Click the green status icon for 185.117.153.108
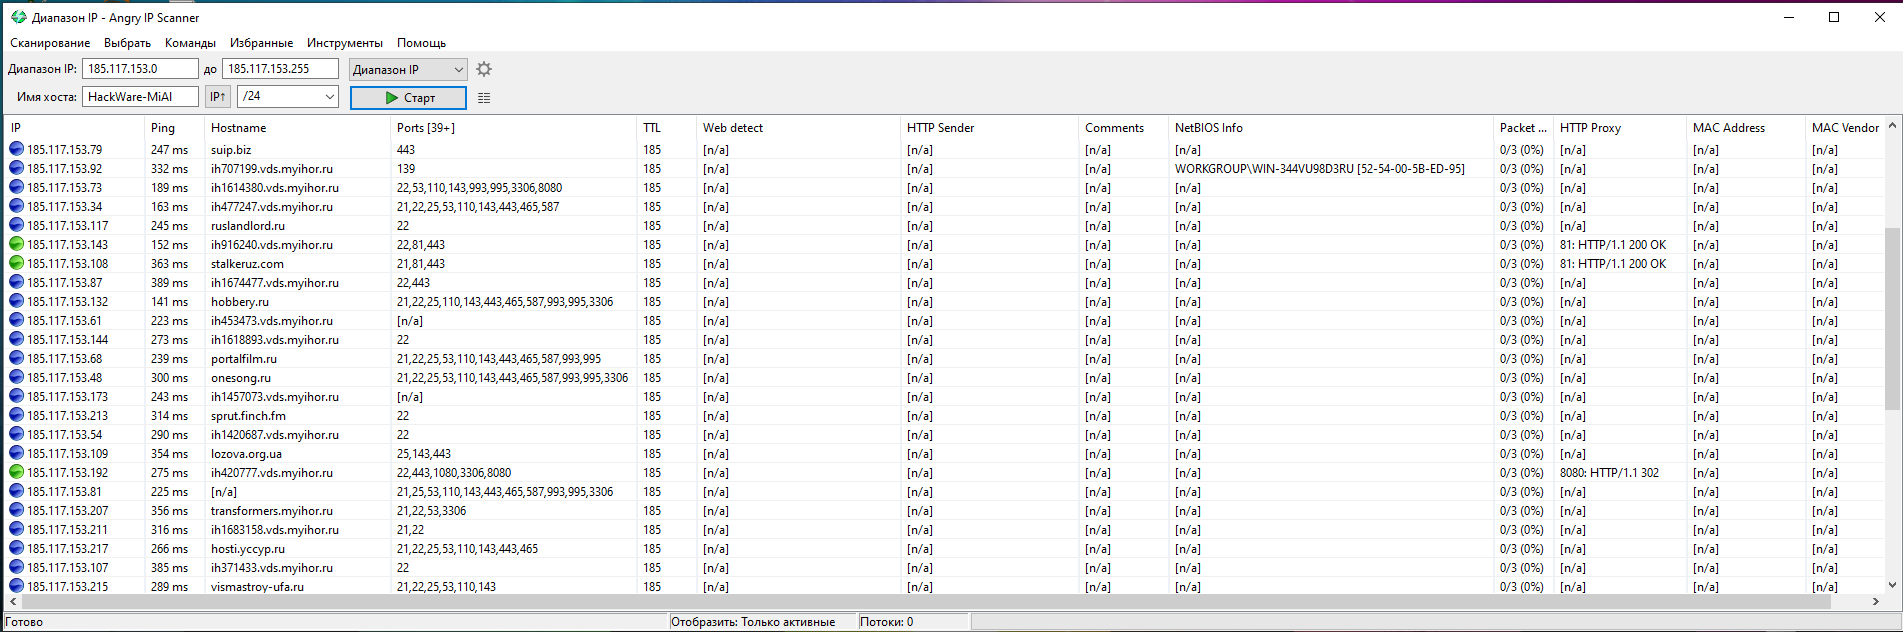Viewport: 1903px width, 632px height. pos(16,264)
